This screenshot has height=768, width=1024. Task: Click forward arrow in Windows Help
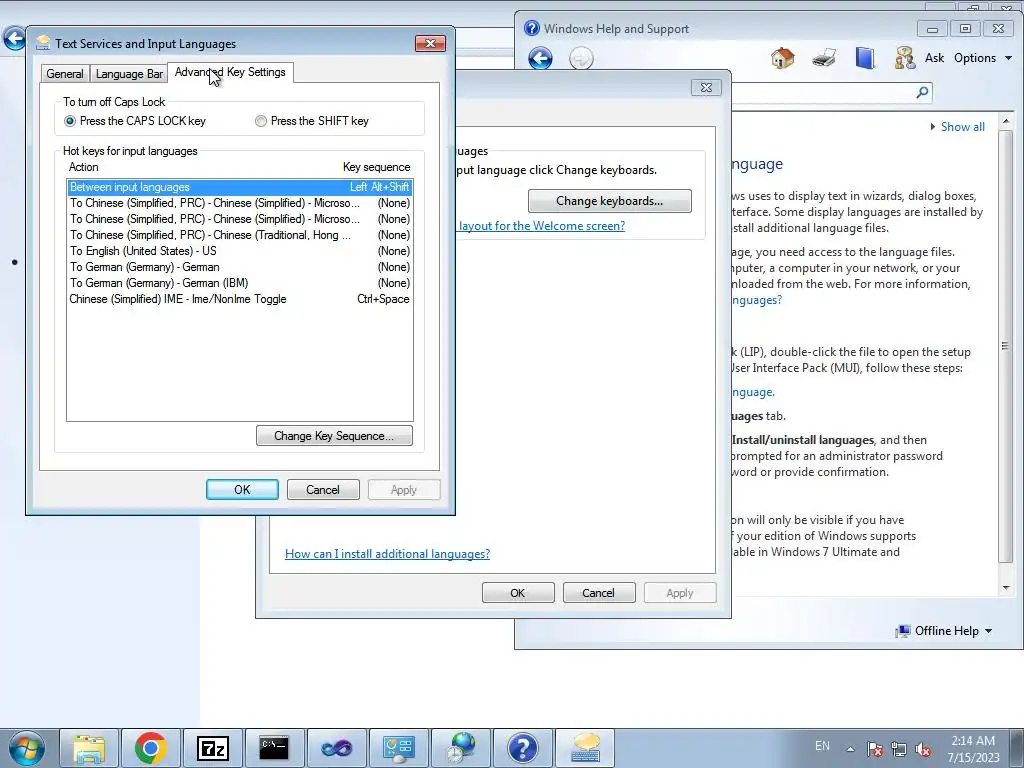[581, 58]
